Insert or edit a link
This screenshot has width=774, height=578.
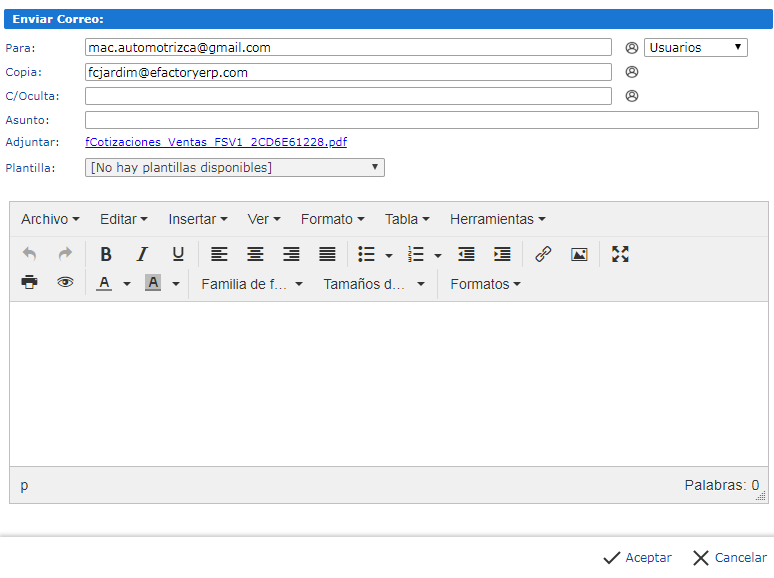click(x=543, y=254)
